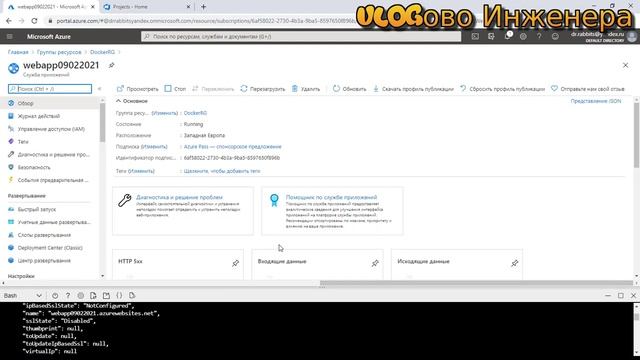Open Cloud Shell settings gear
Viewport: 640px width, 360px height.
tap(80, 296)
